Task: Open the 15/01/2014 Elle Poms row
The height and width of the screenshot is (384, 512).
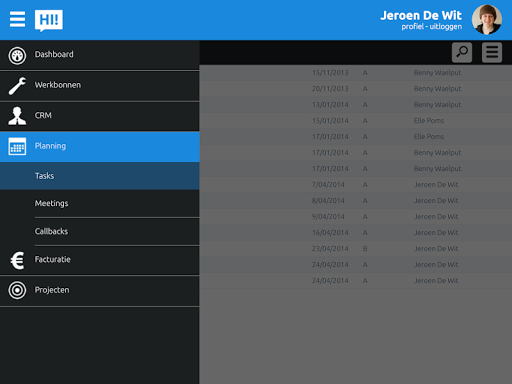Action: point(356,121)
